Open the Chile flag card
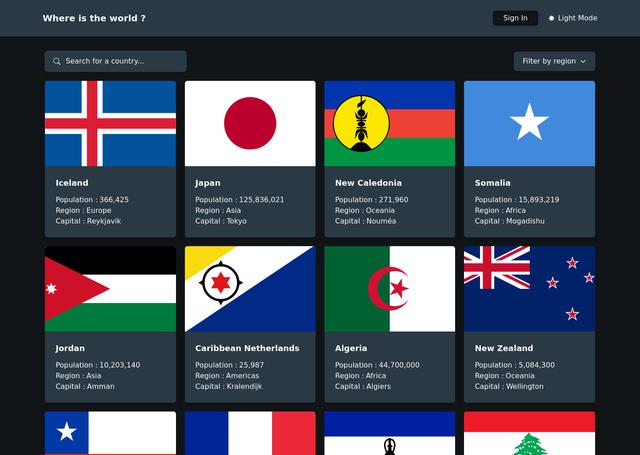Viewport: 640px width, 455px height. (110, 435)
